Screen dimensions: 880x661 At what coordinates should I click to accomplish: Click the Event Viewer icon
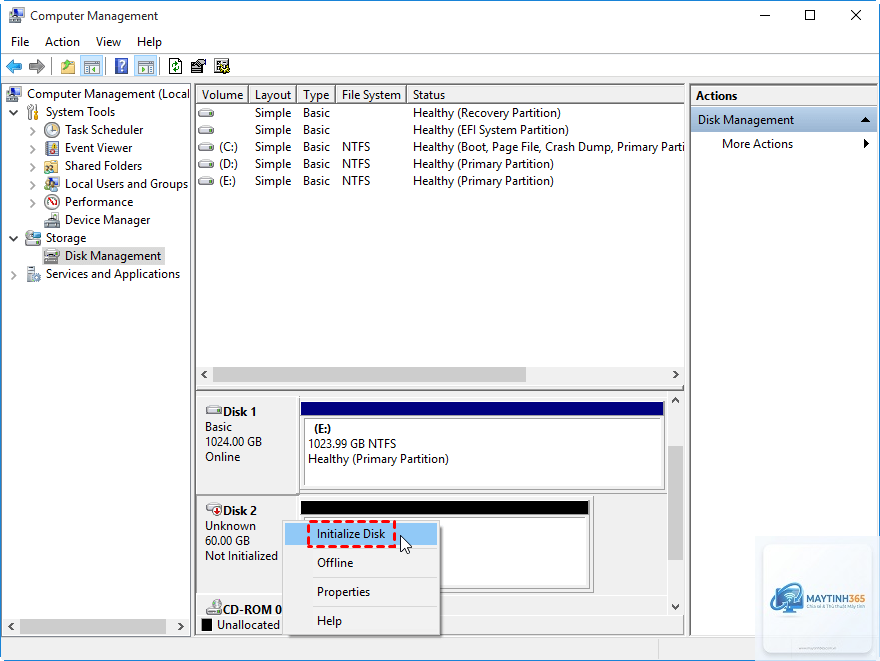pos(52,148)
